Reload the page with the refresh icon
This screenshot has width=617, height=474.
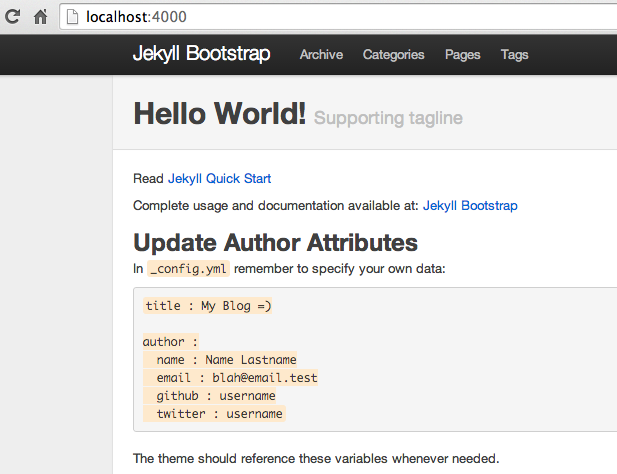(13, 17)
